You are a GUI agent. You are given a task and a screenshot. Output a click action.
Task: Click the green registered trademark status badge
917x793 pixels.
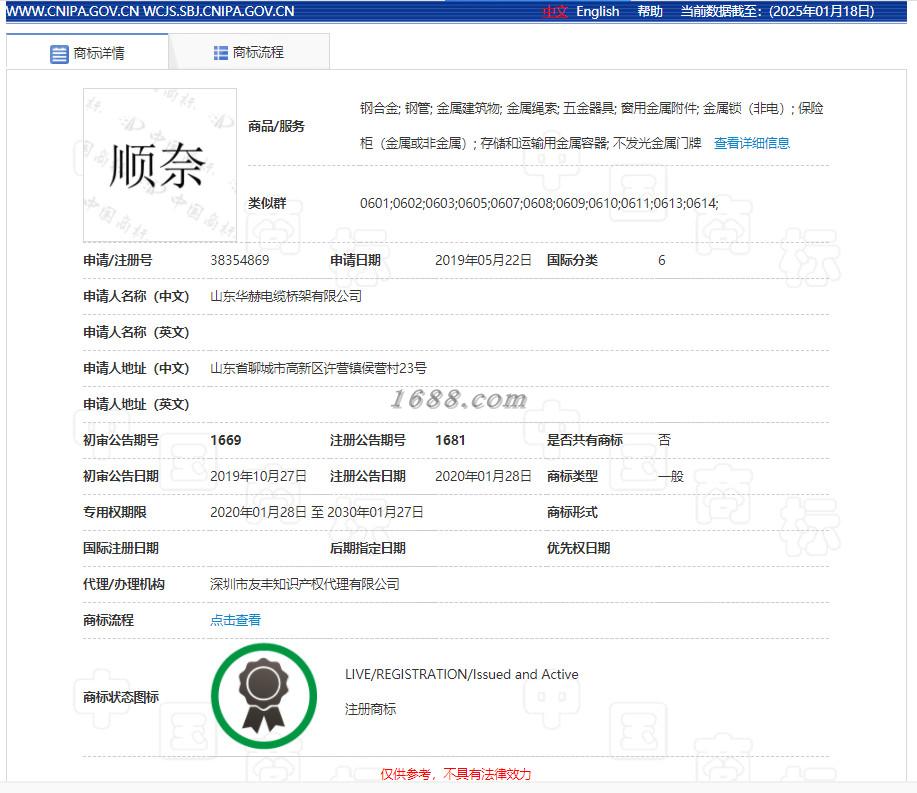coord(264,696)
